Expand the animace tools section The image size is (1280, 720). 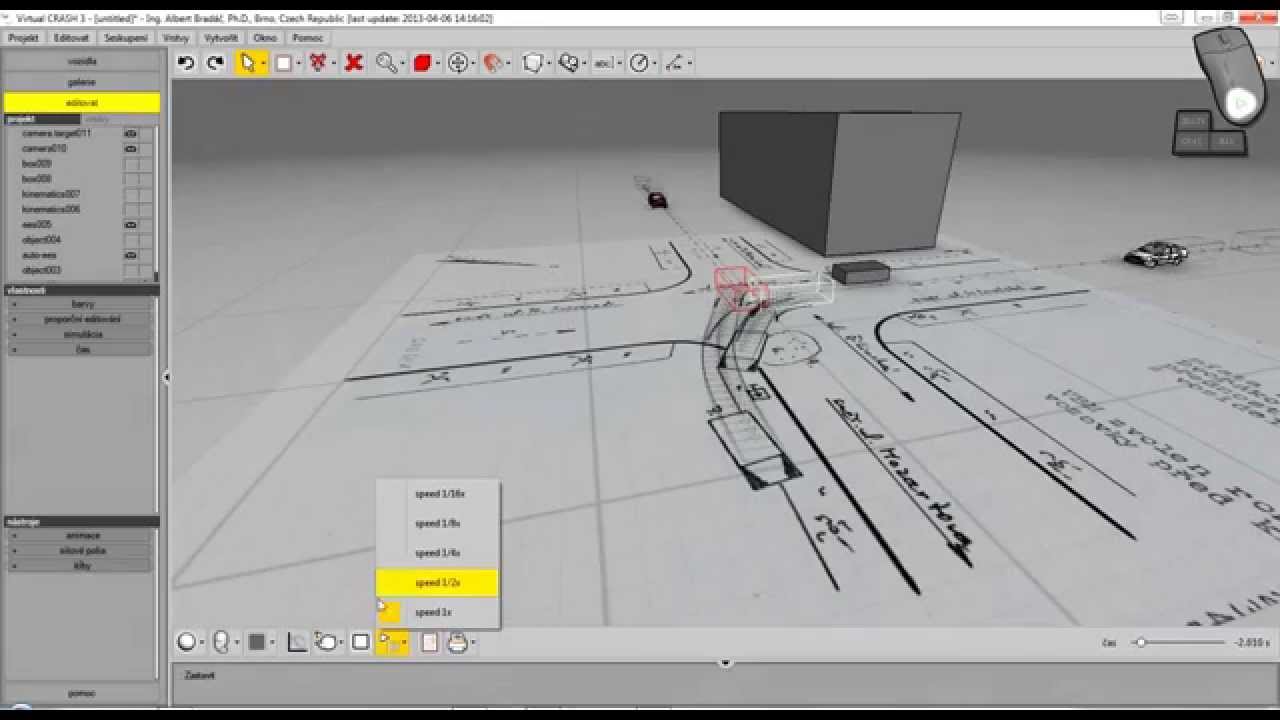(82, 535)
